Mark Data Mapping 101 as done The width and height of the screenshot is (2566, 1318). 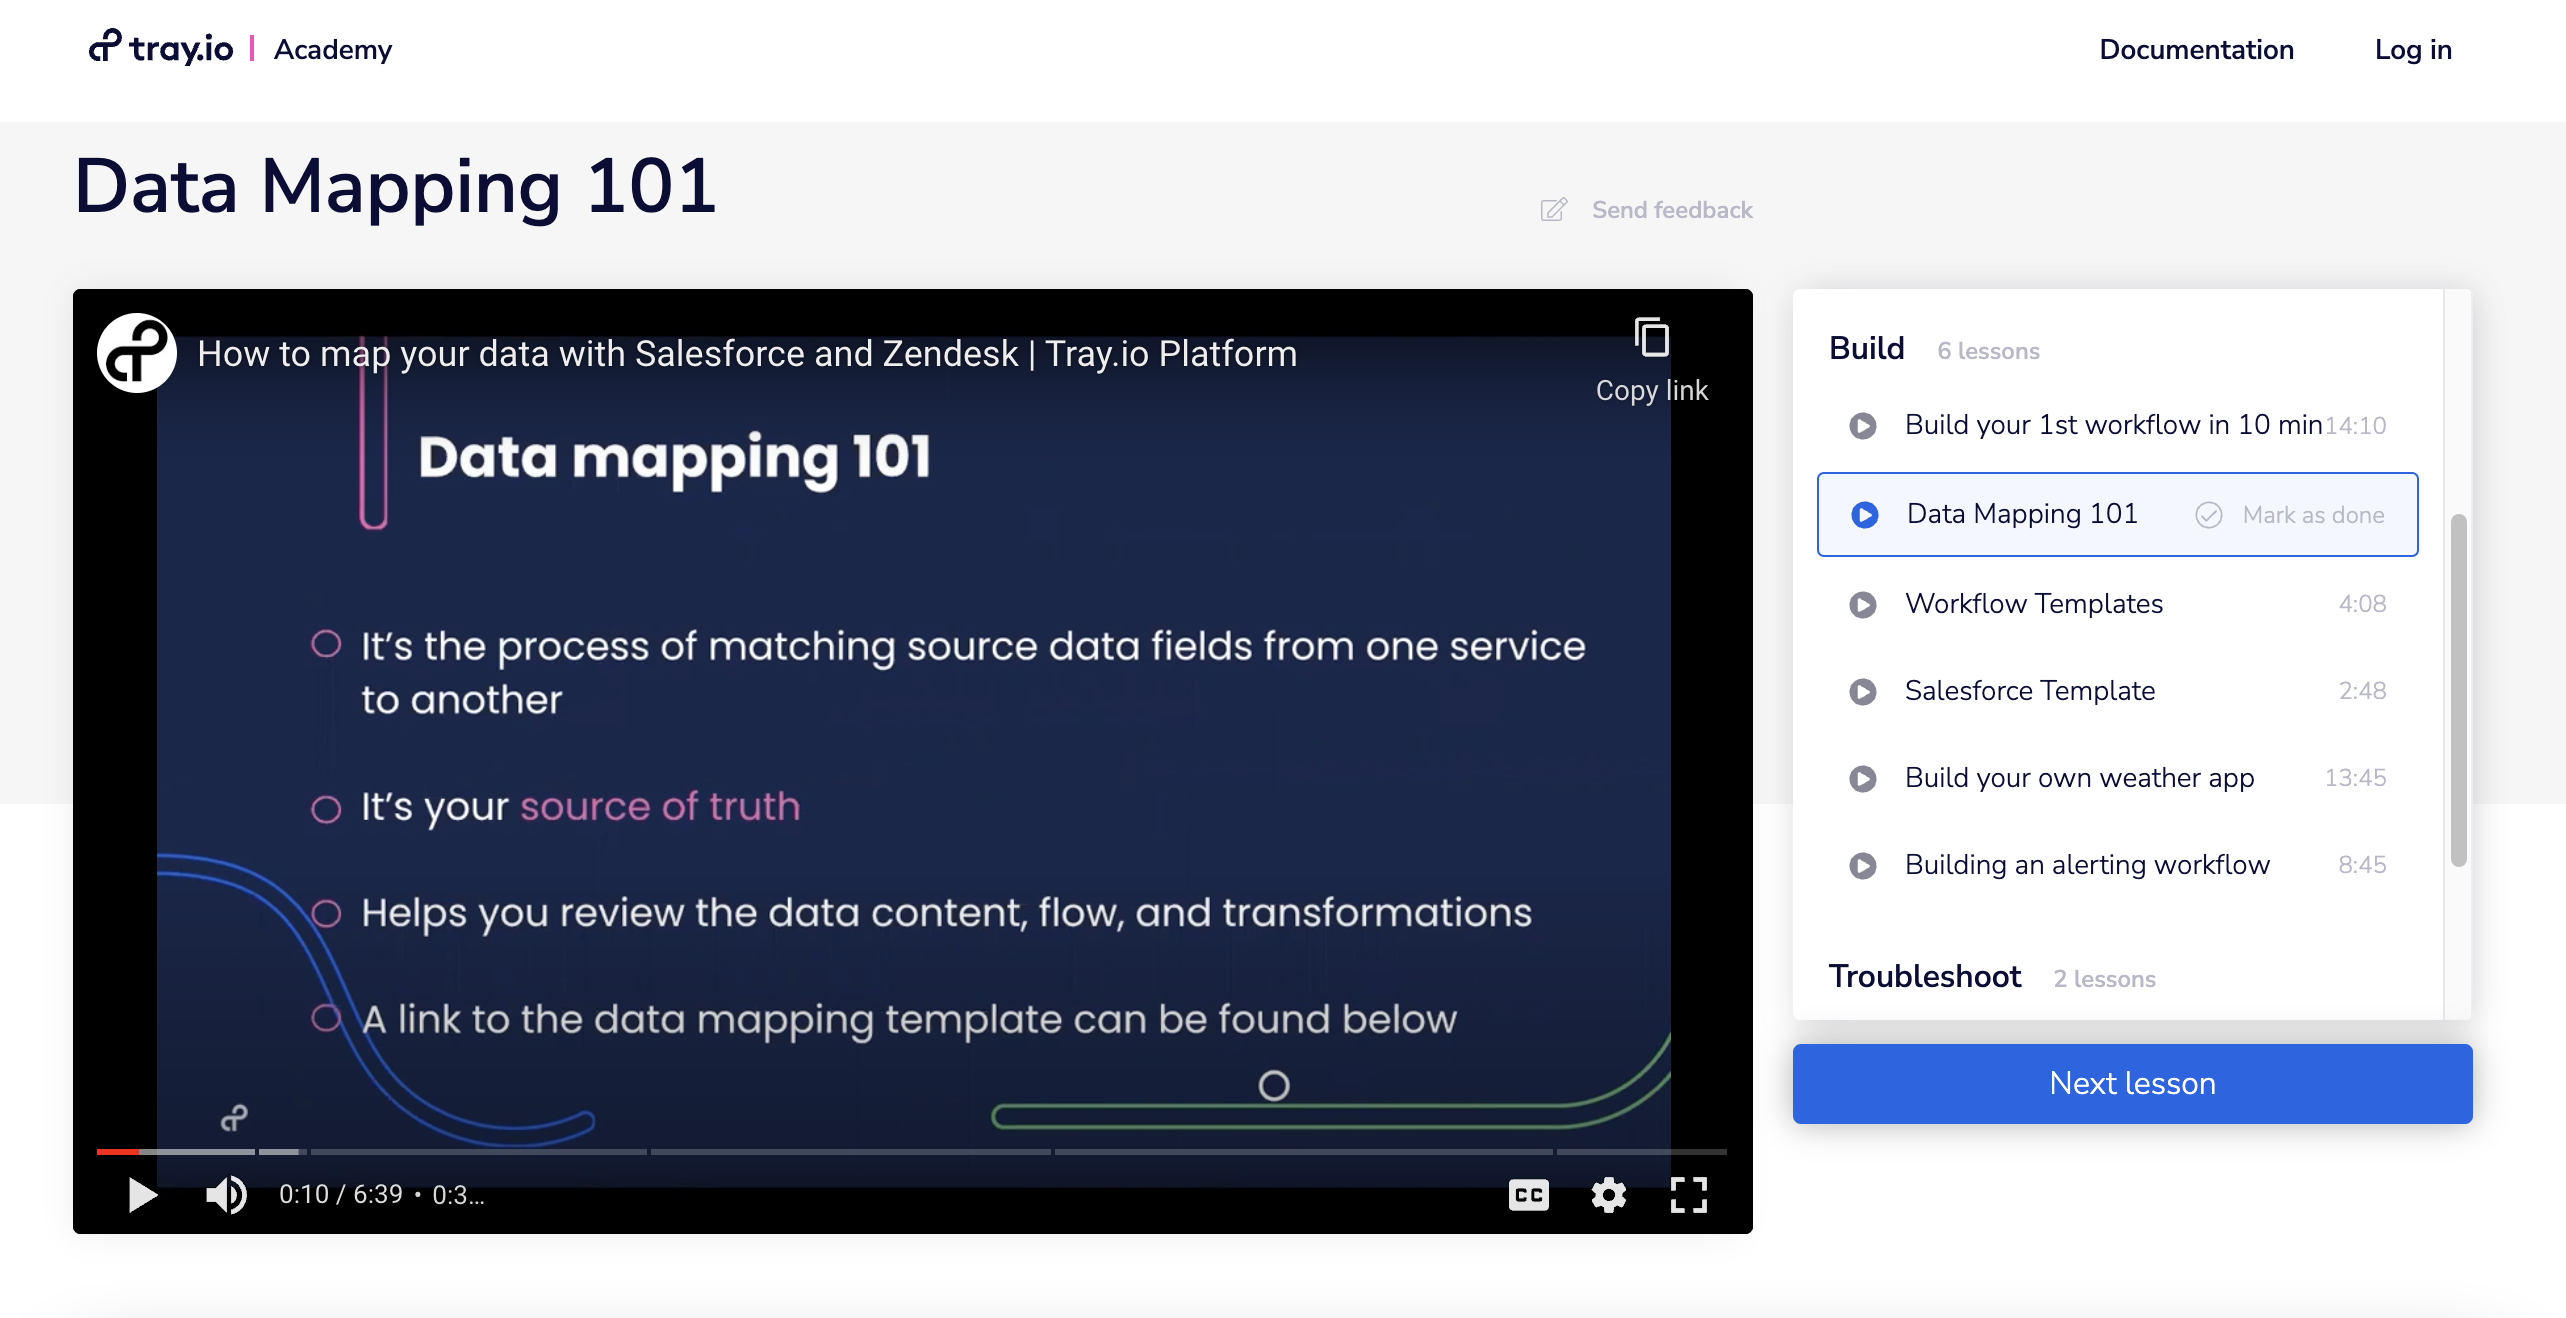[x=2290, y=515]
